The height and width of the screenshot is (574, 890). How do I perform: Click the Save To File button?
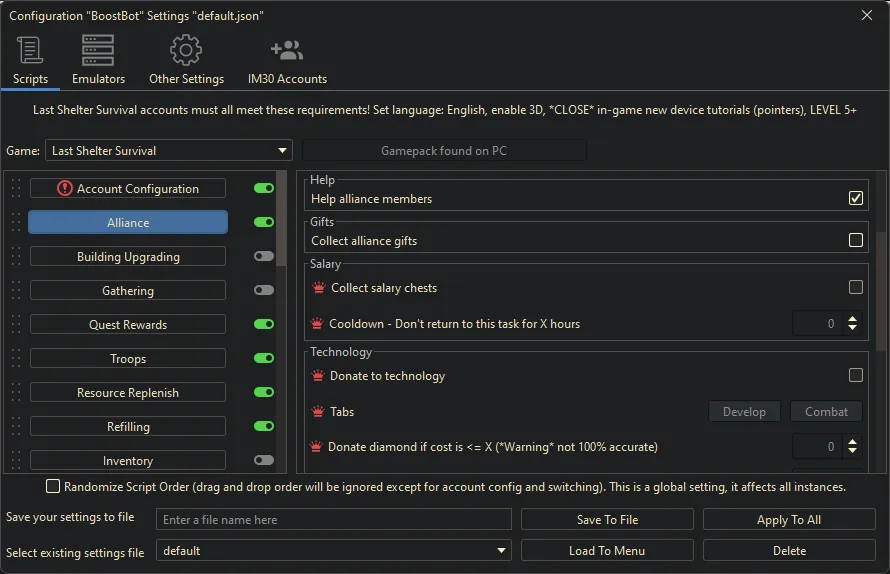607,519
